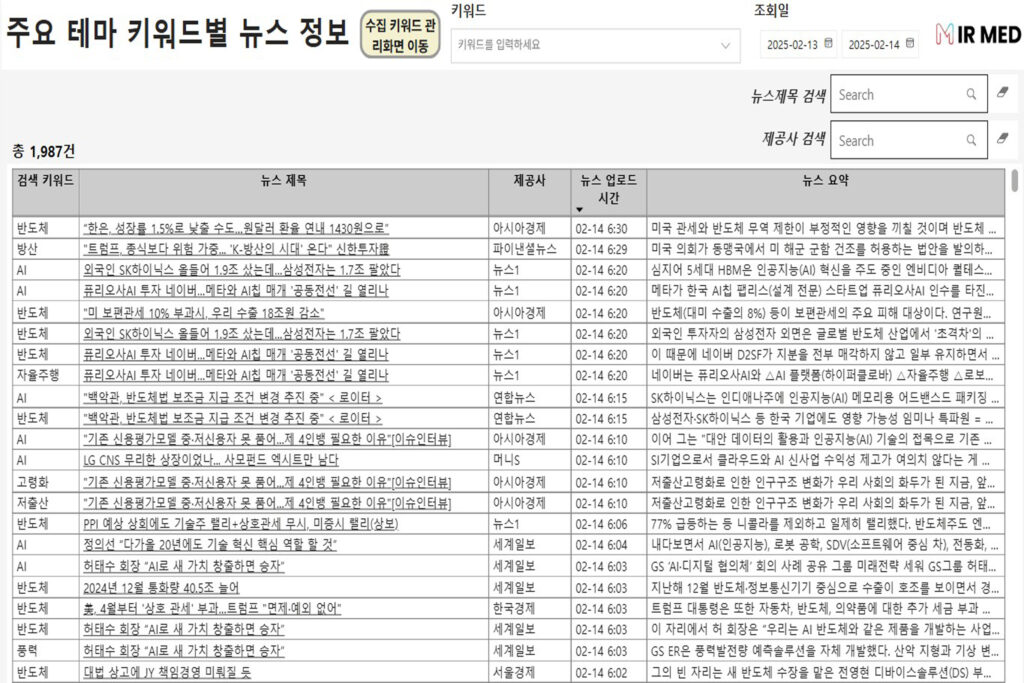Open 정의선 "다가올 20년에도" article link
This screenshot has height=683, width=1024.
pyautogui.click(x=210, y=545)
